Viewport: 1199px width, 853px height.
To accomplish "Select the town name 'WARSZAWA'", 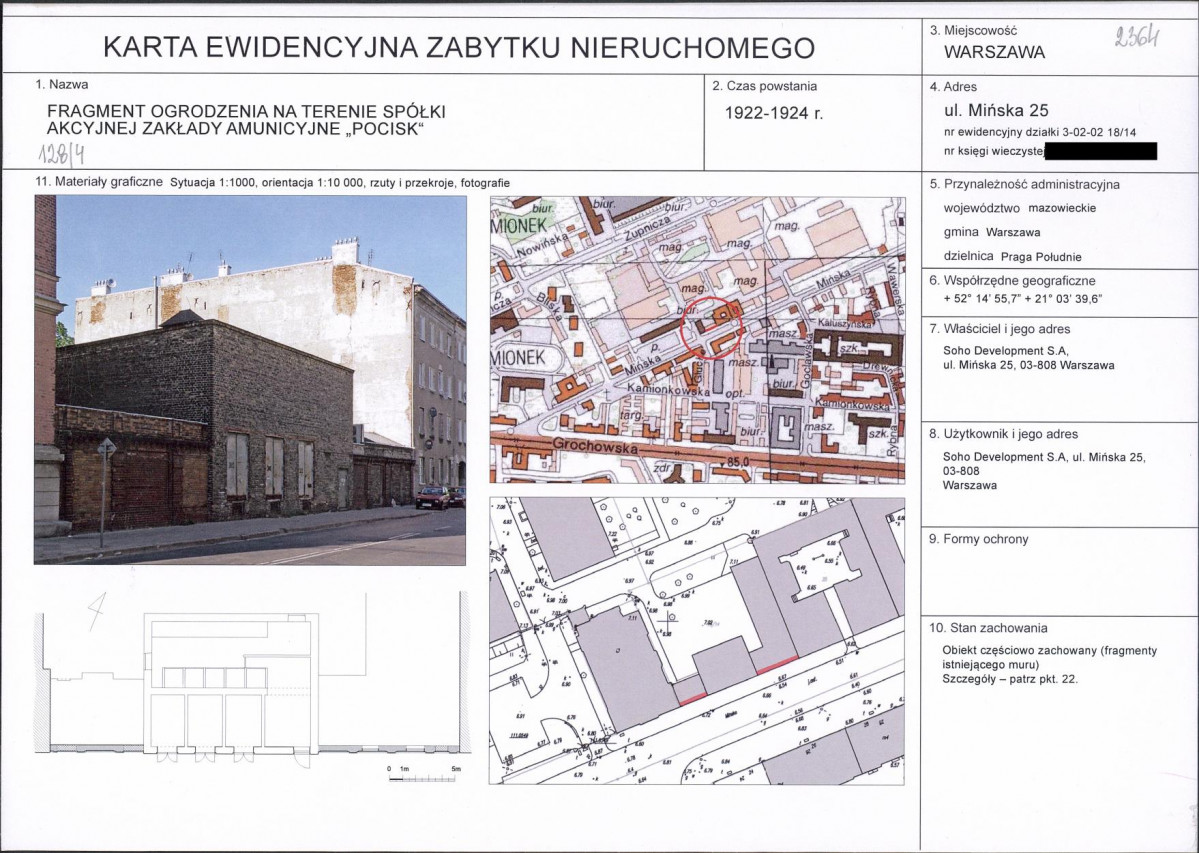I will pyautogui.click(x=994, y=53).
